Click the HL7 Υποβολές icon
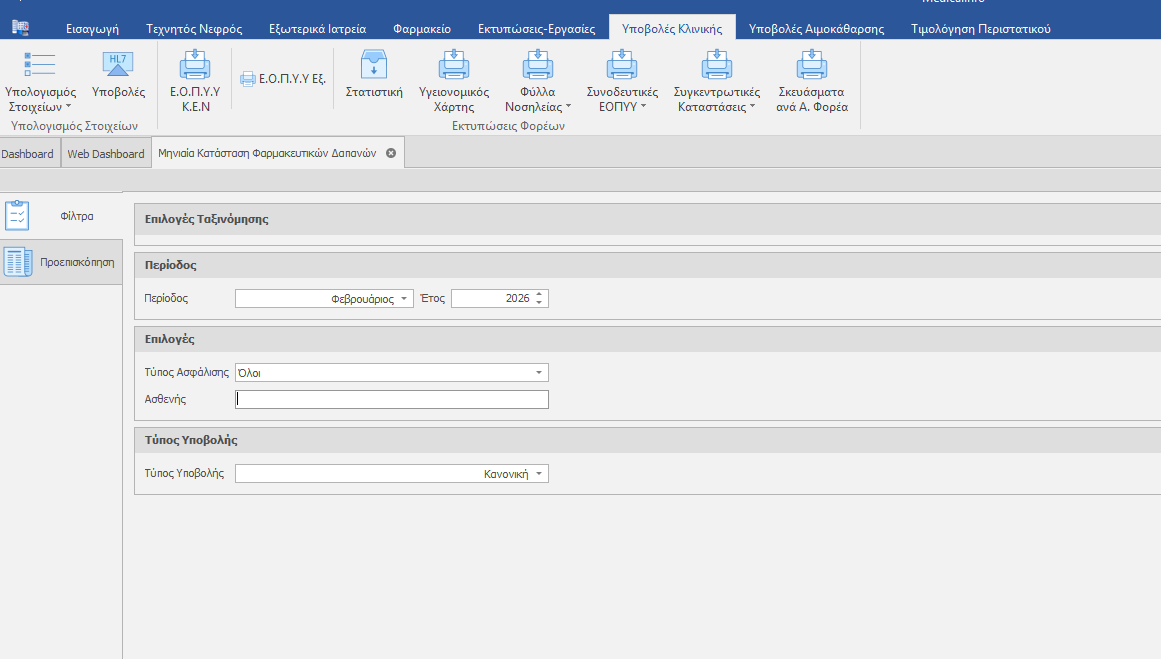This screenshot has height=659, width=1161. click(x=118, y=66)
